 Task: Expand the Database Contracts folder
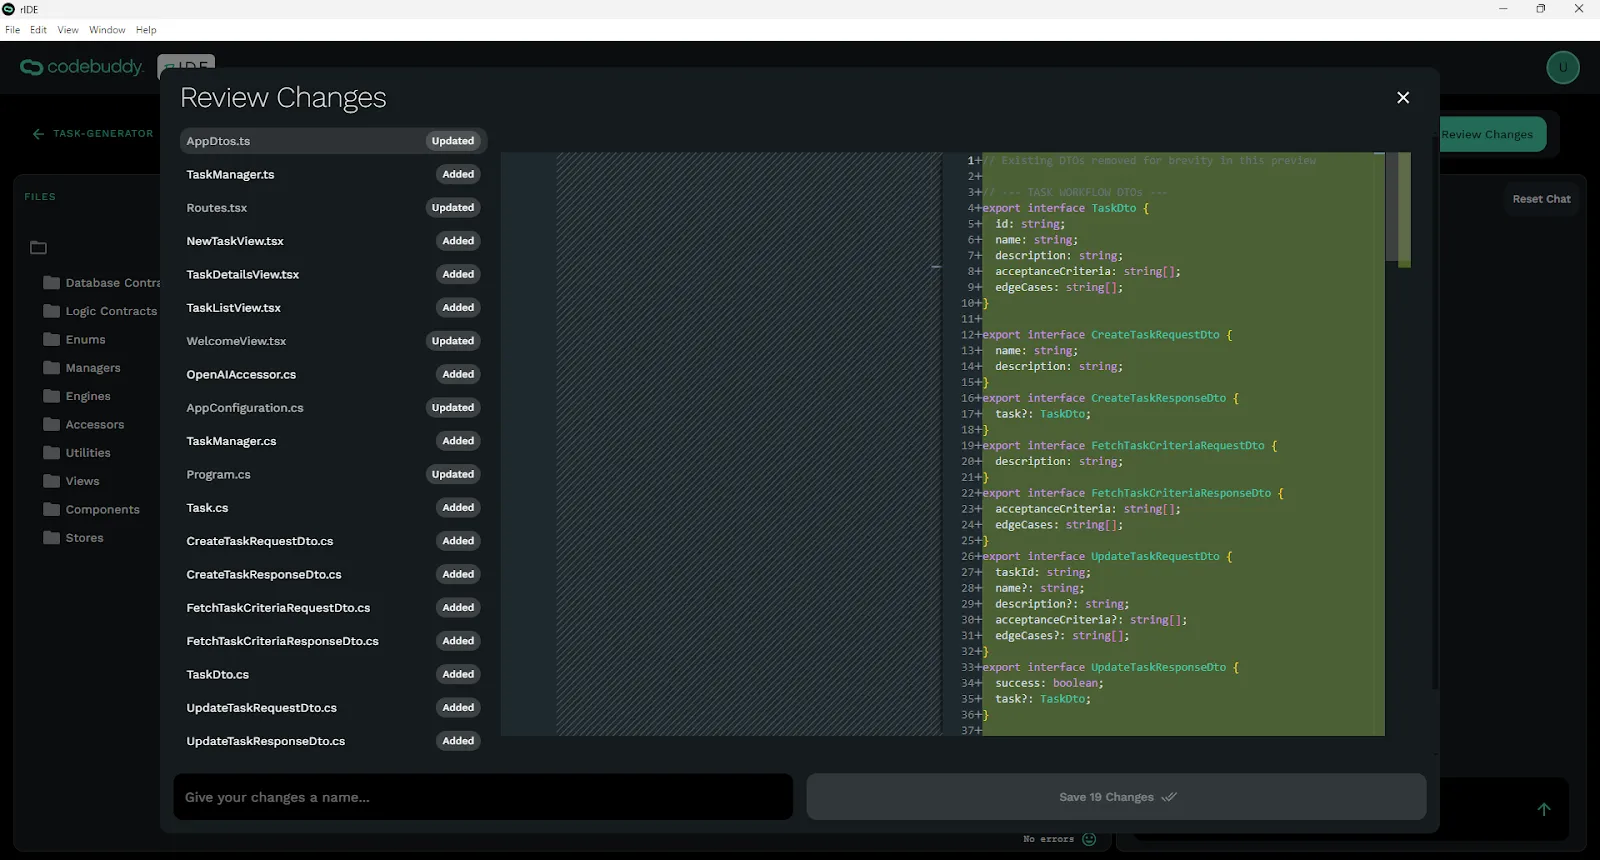point(101,283)
